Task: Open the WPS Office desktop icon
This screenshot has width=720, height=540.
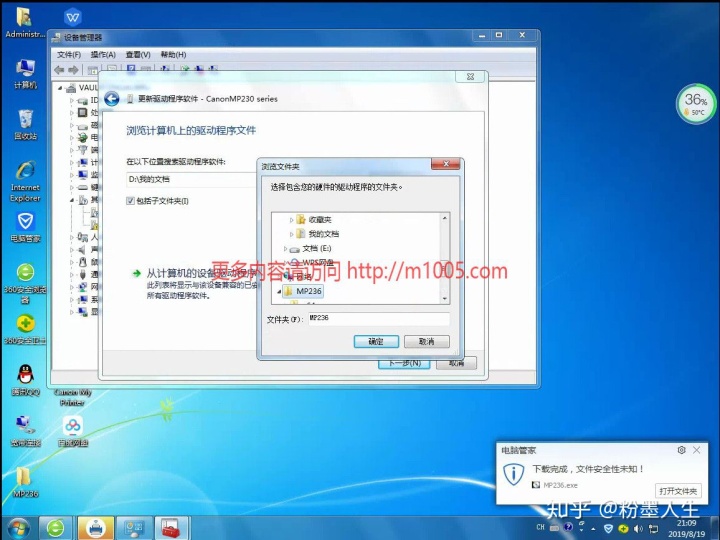Action: (x=73, y=17)
